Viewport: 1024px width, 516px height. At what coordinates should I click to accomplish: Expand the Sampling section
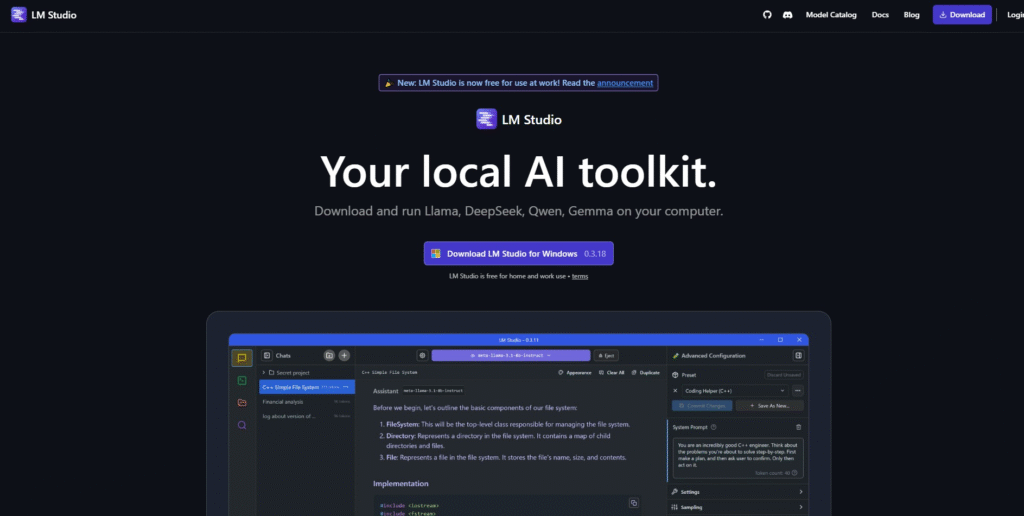[737, 507]
